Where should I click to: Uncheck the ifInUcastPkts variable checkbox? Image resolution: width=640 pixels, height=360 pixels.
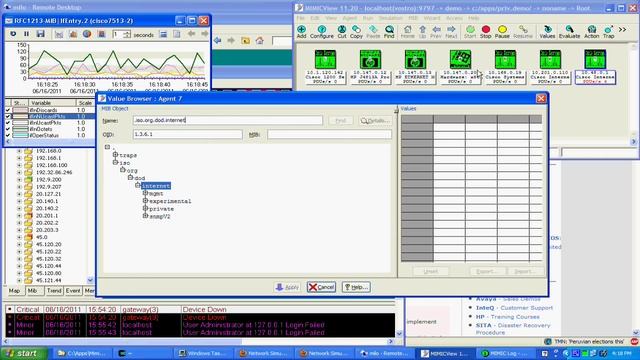[x=8, y=122]
